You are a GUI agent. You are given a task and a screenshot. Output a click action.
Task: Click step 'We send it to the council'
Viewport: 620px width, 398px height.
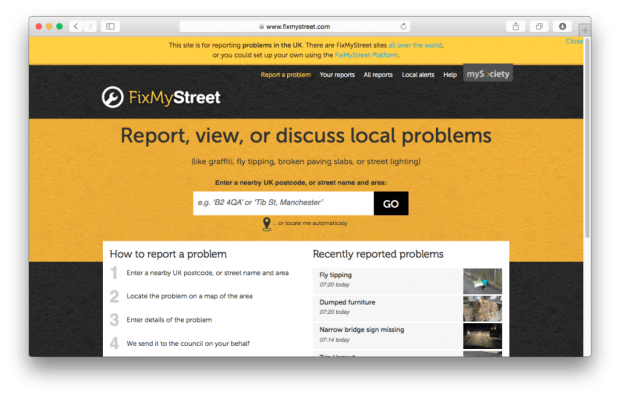click(x=188, y=343)
